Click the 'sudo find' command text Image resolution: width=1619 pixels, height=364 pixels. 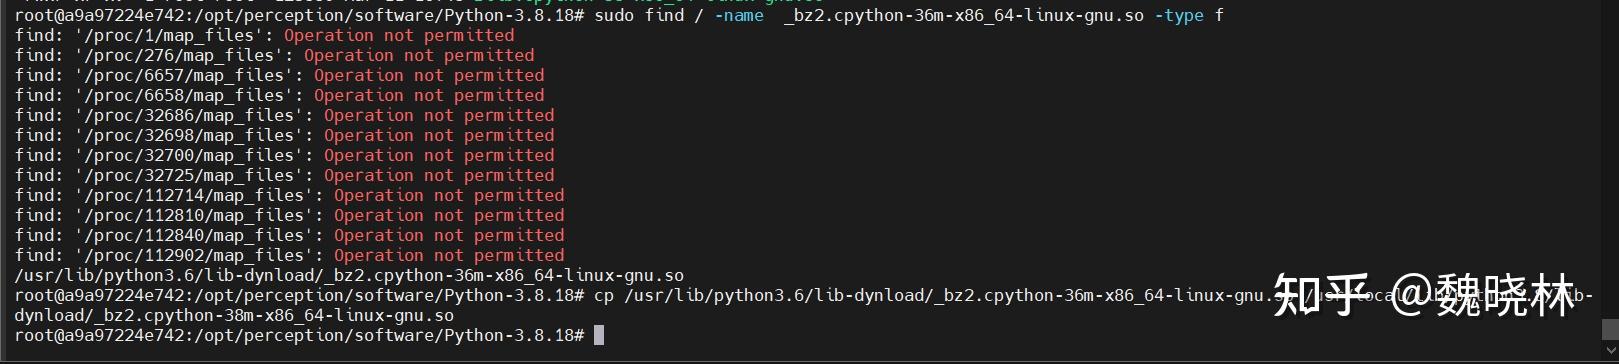[x=639, y=15]
